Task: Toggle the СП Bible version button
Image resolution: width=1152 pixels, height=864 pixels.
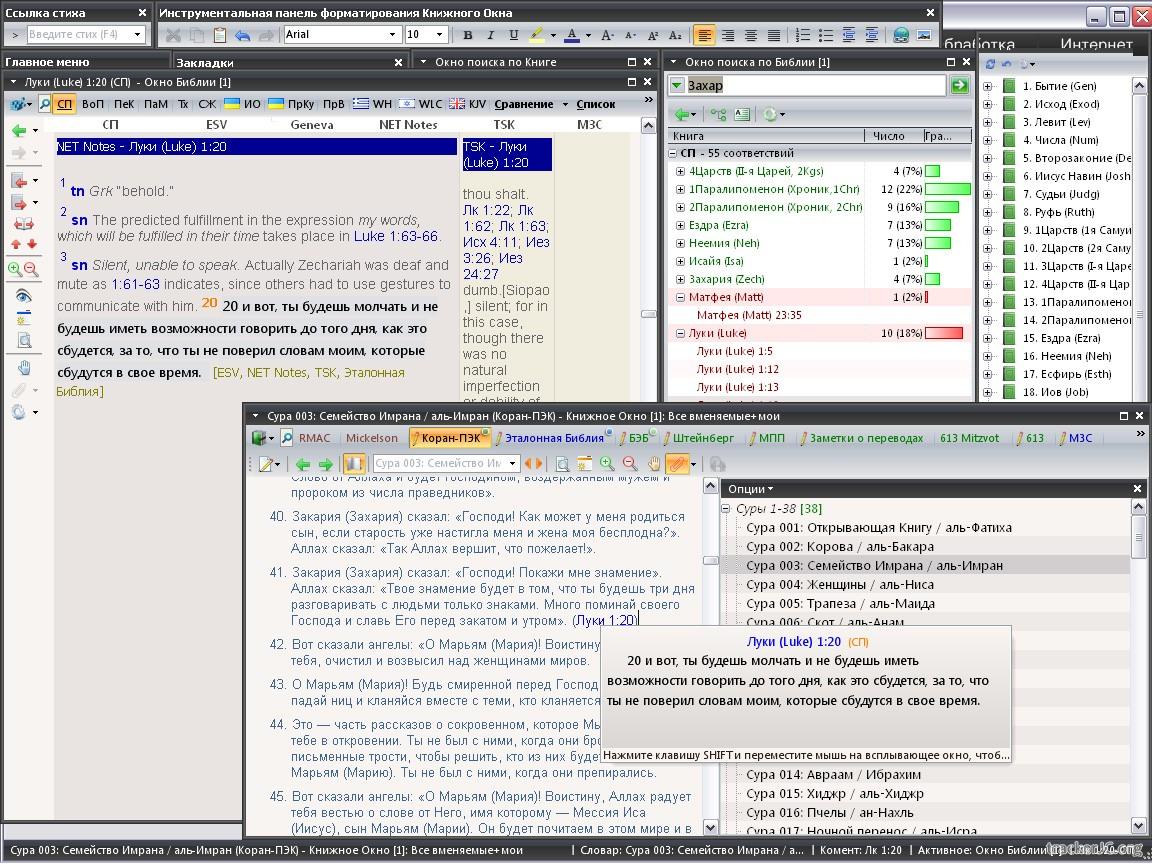Action: coord(65,104)
